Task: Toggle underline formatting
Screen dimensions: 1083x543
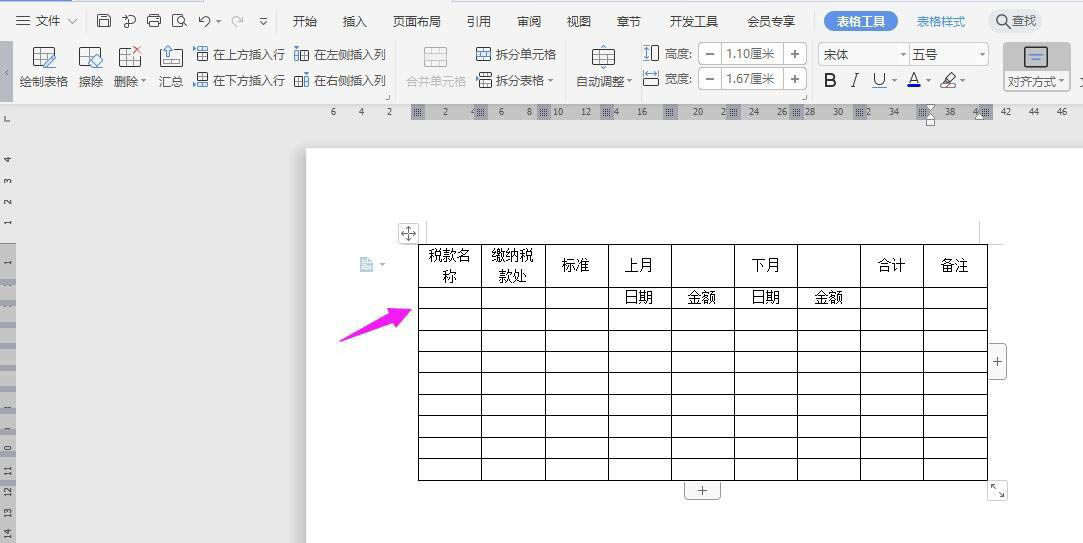Action: [879, 81]
